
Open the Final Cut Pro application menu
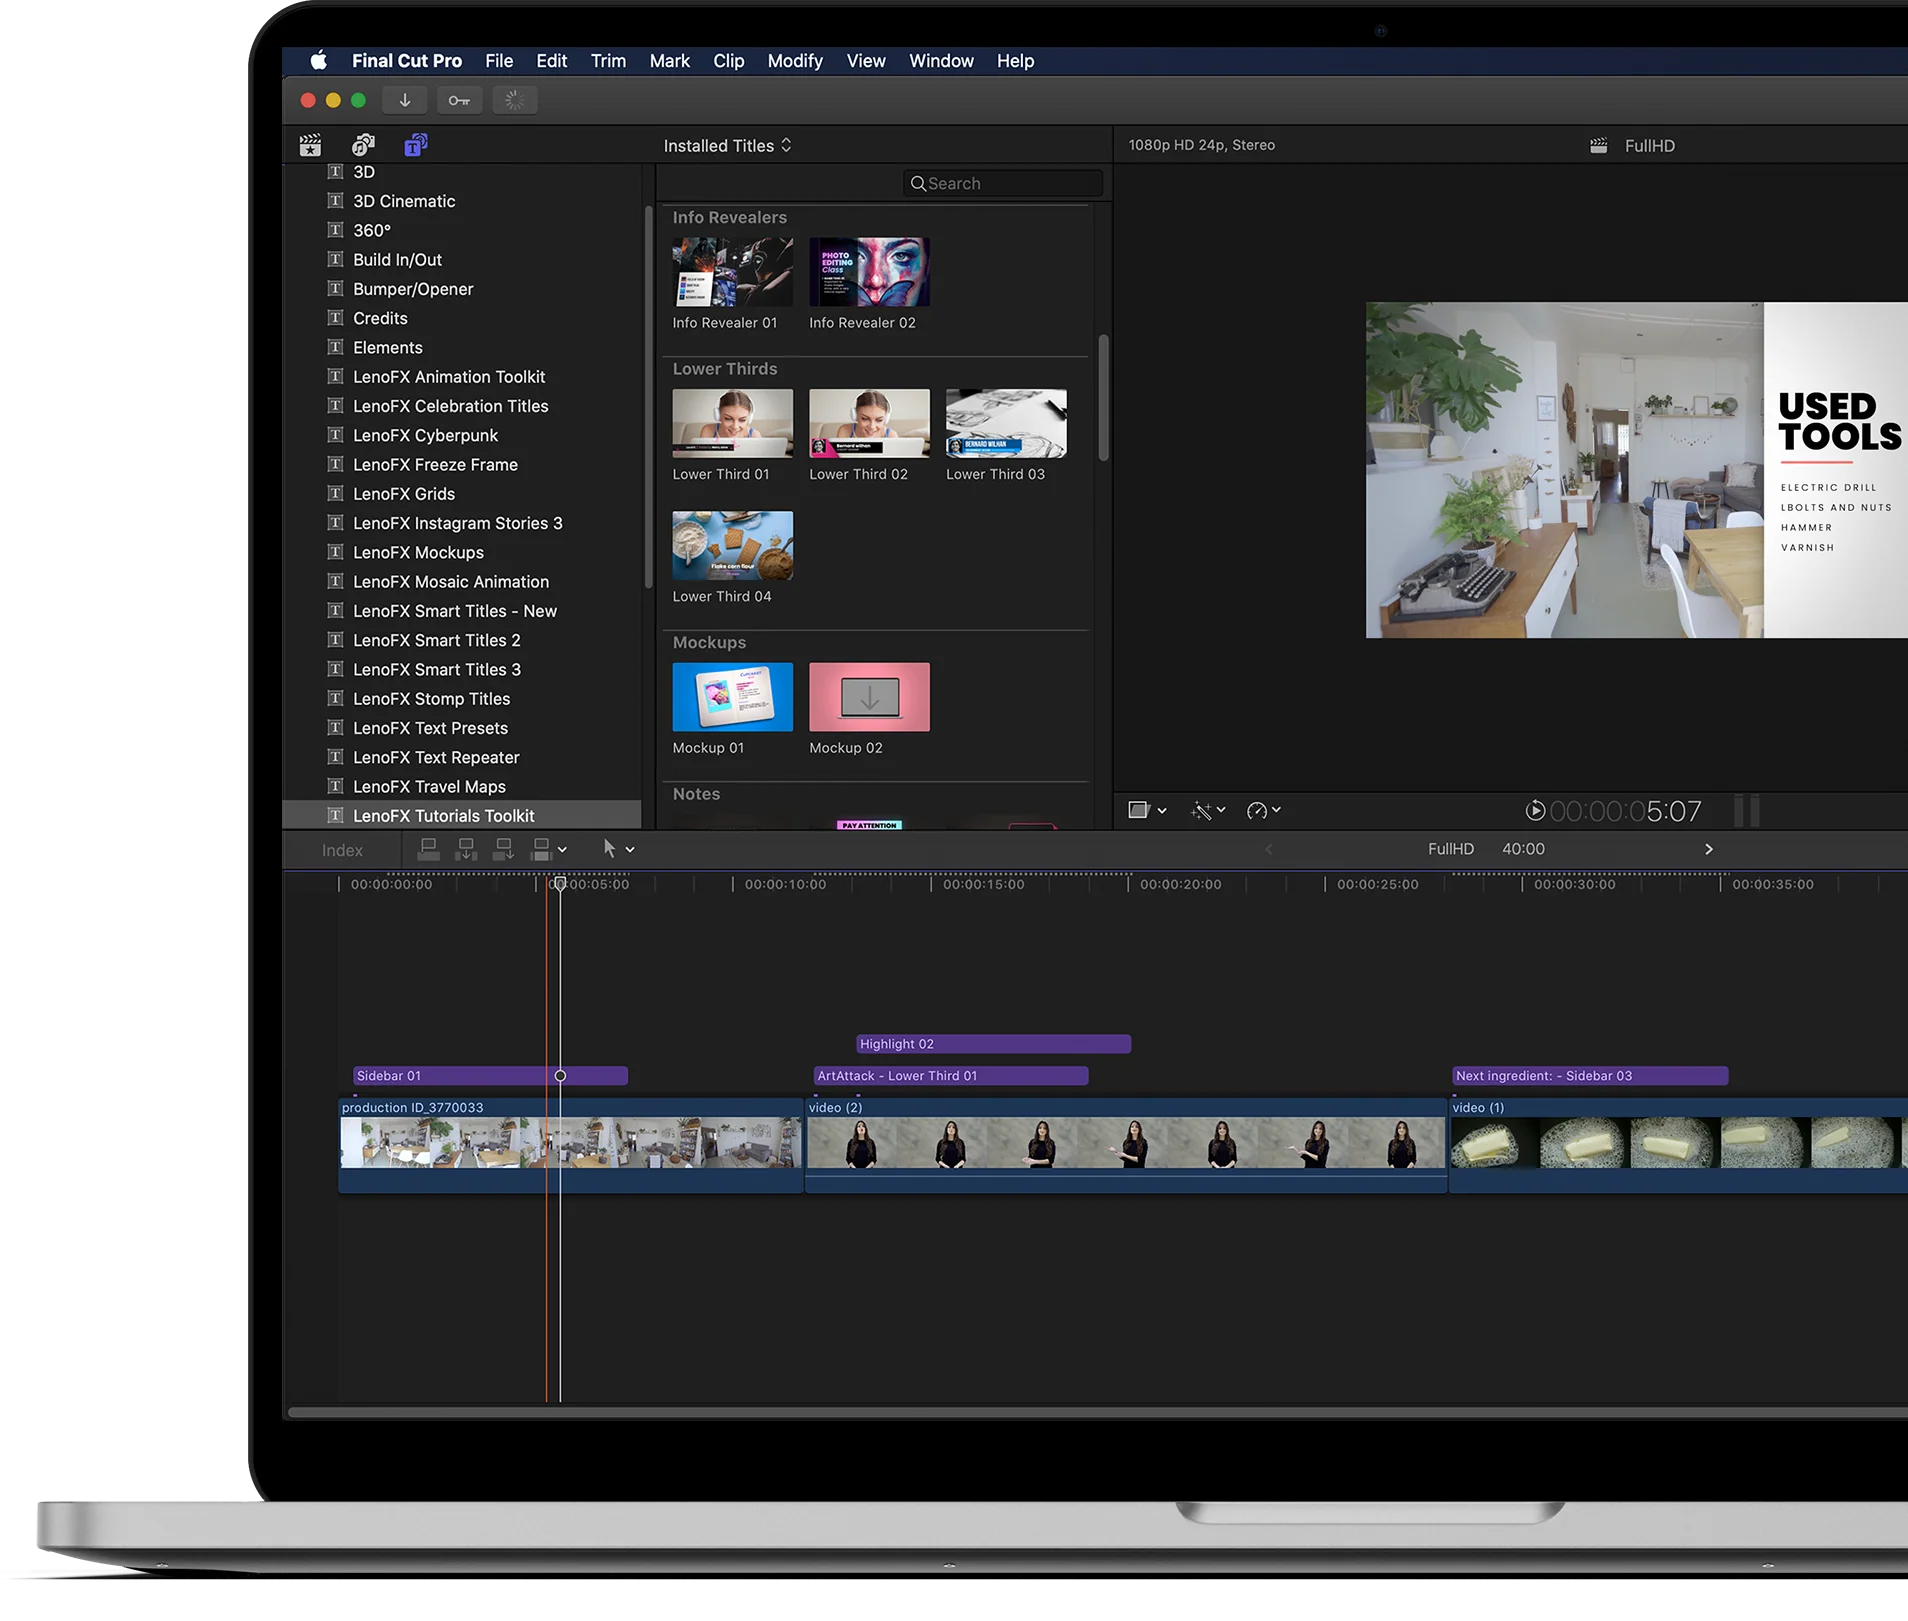[406, 61]
